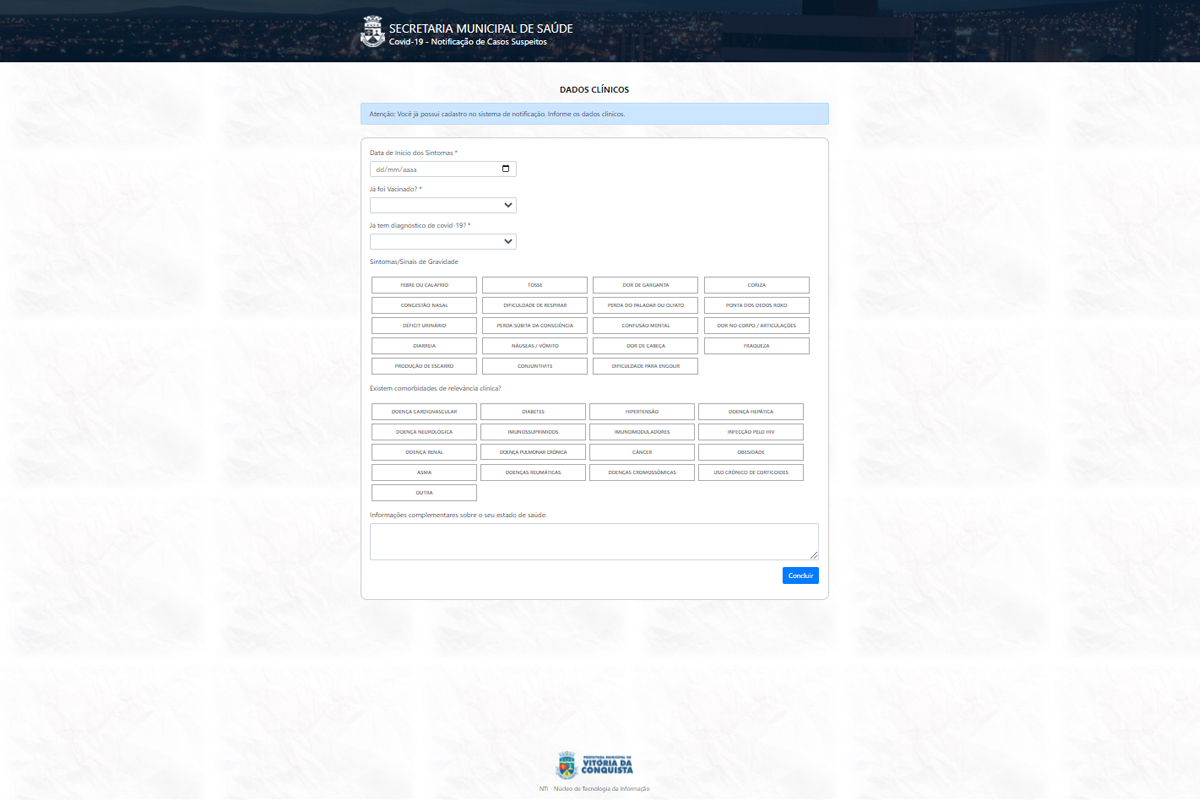Open the calendar picker icon in date field

(x=506, y=169)
